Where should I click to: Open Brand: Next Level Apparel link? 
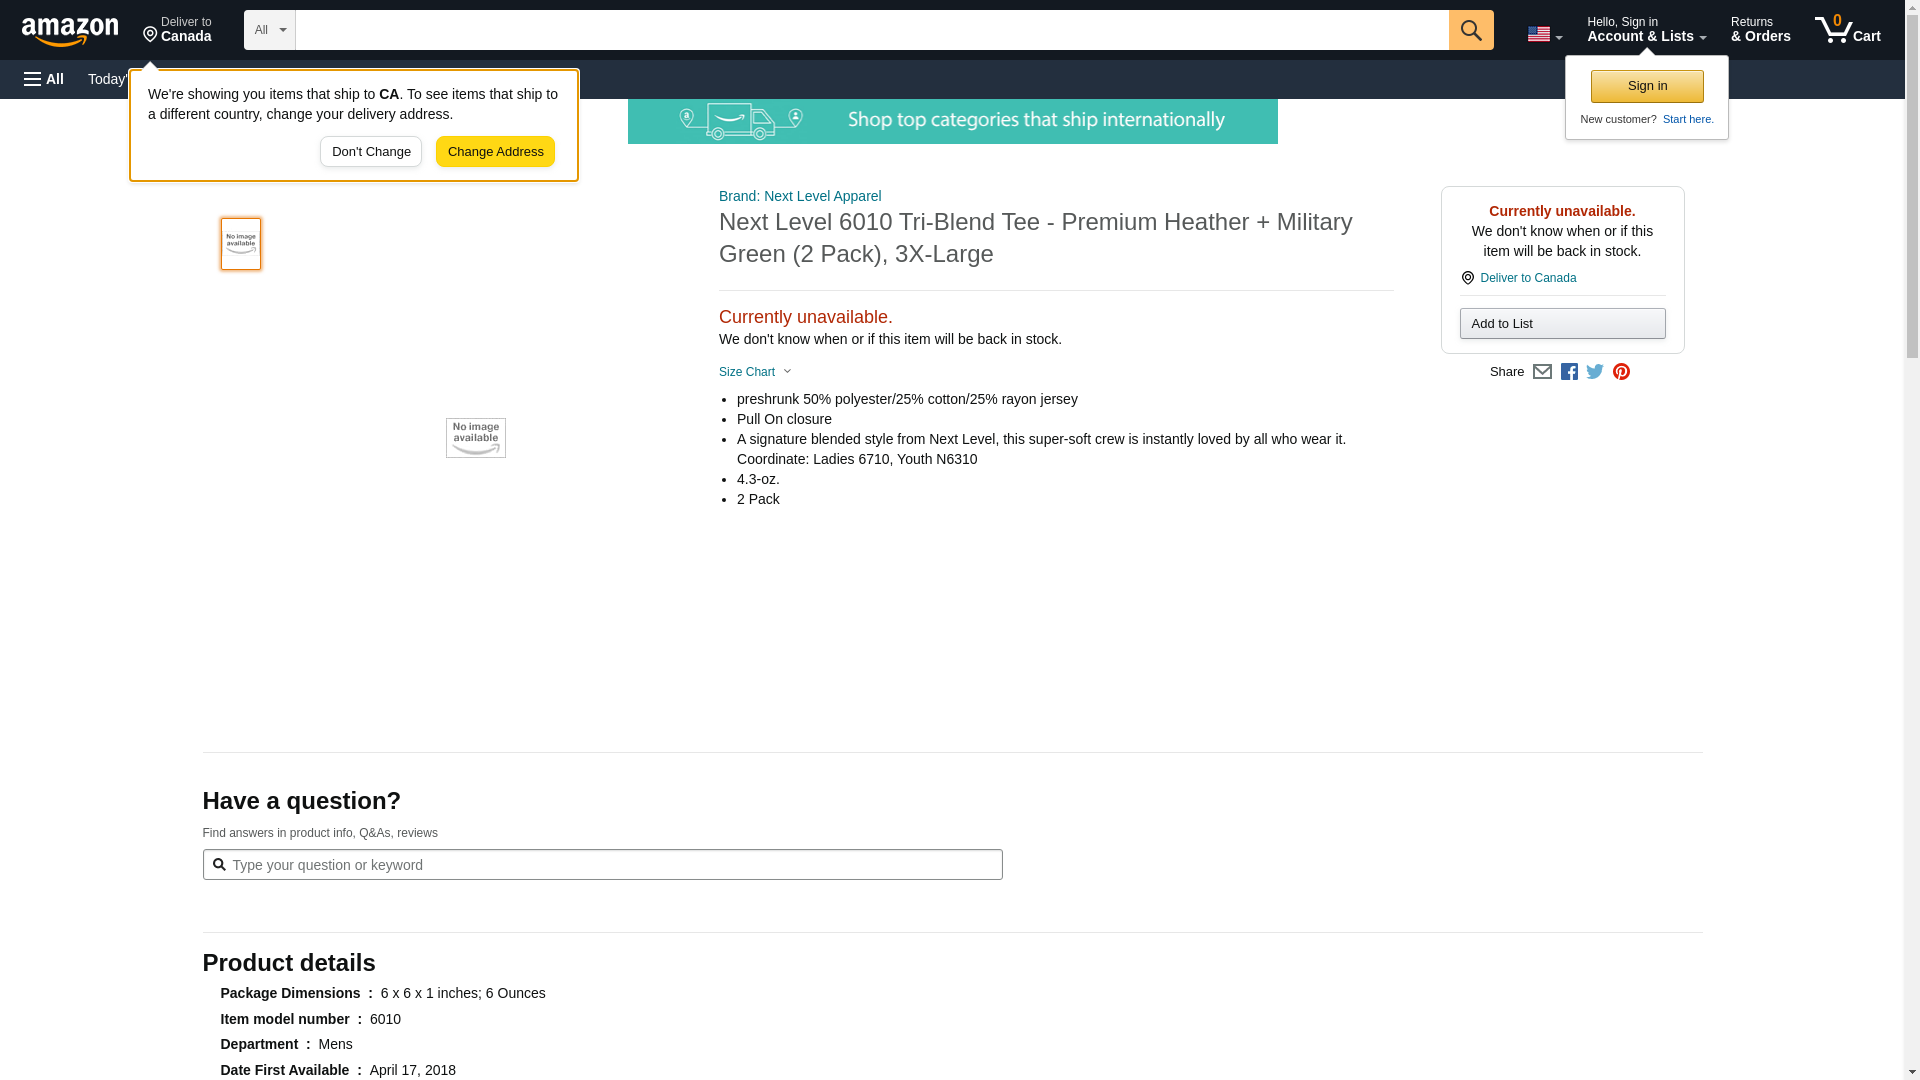click(800, 196)
